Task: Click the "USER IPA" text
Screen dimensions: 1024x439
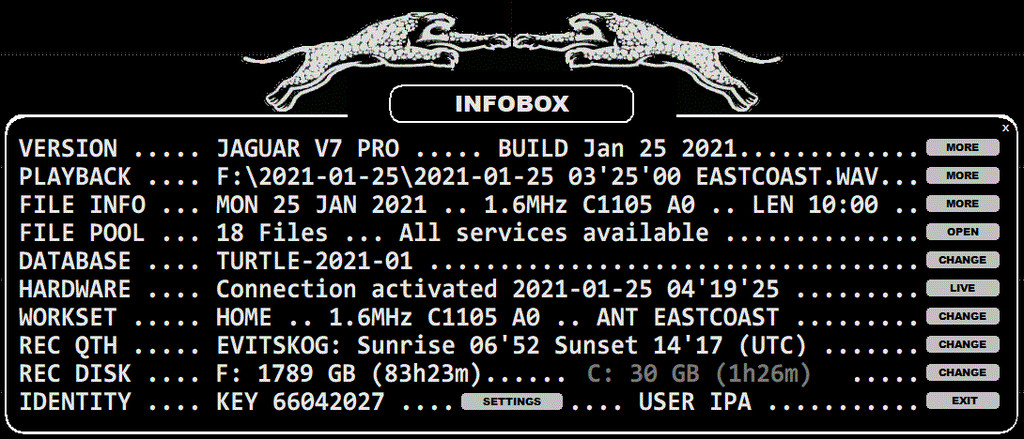Action: (695, 402)
